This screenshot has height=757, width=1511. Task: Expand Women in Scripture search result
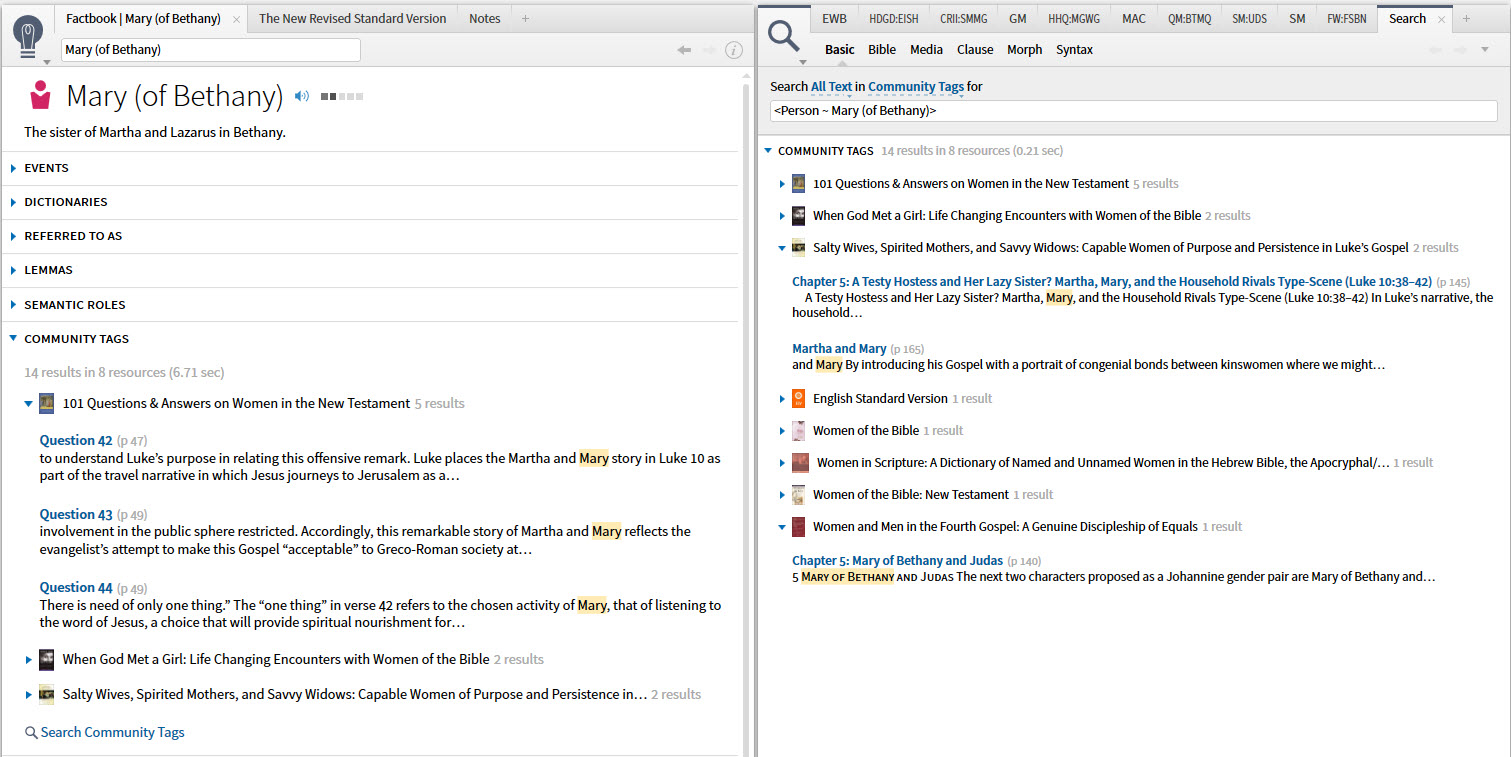tap(782, 463)
